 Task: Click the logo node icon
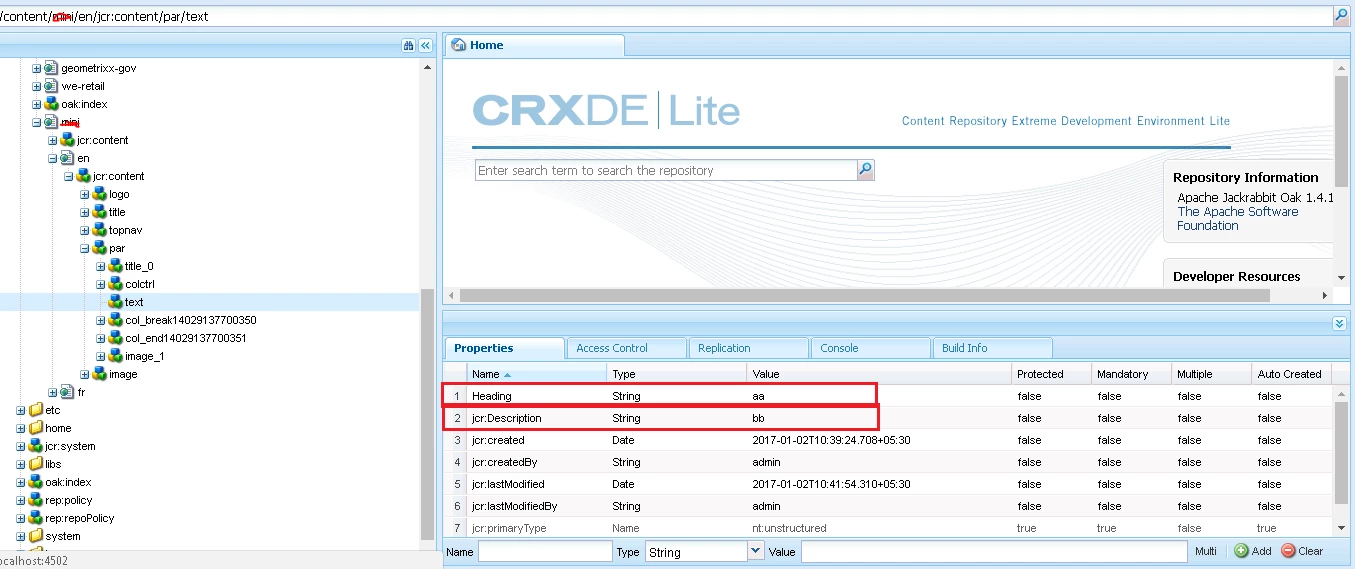(x=99, y=194)
